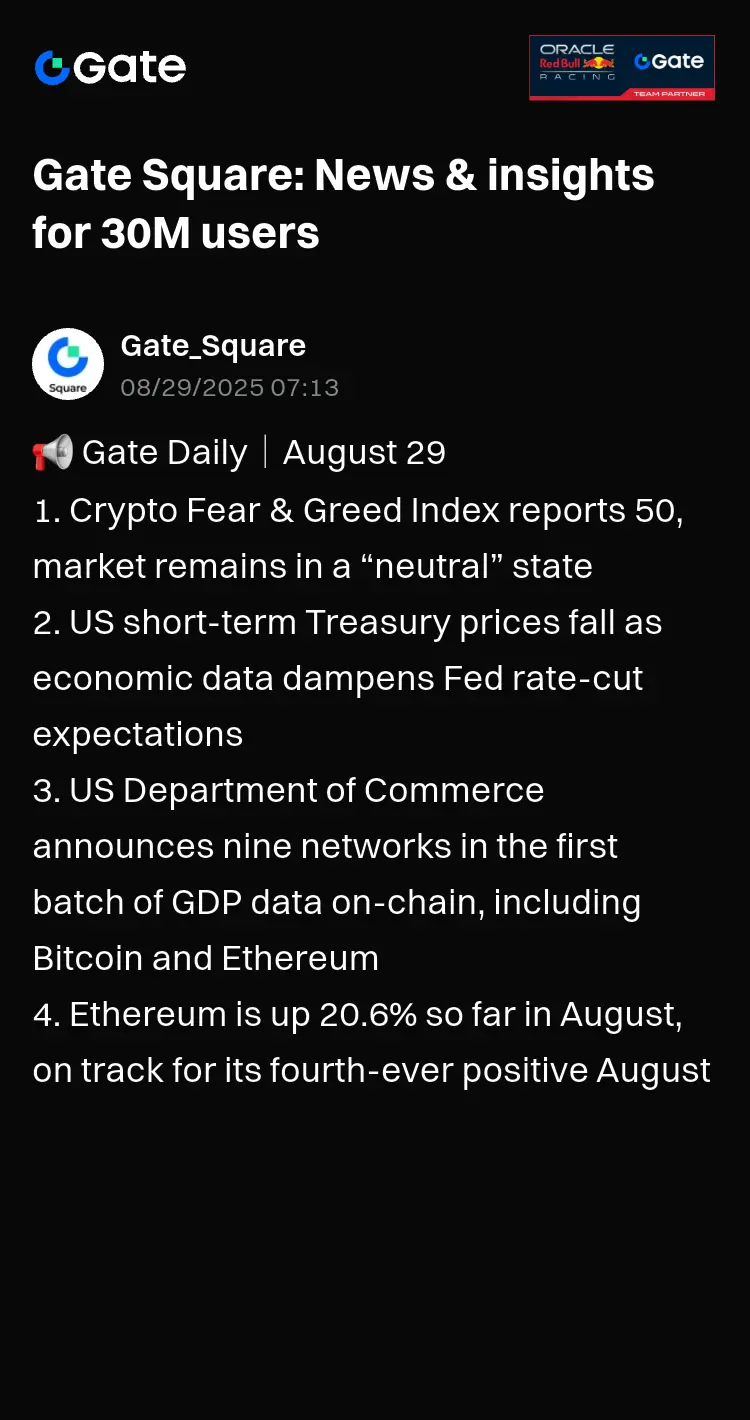
Task: Click the Red Bull logo in partner badge
Action: click(577, 63)
